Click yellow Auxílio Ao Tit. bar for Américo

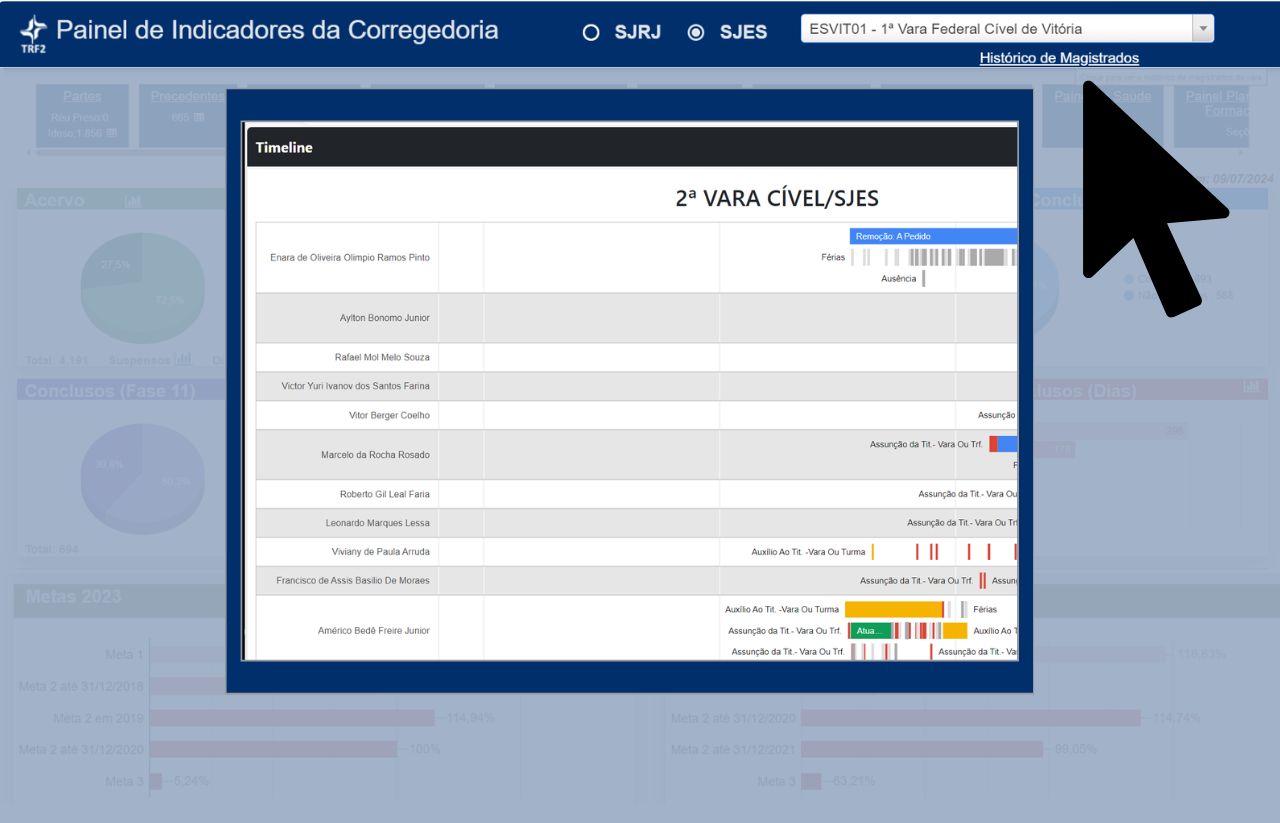point(893,609)
